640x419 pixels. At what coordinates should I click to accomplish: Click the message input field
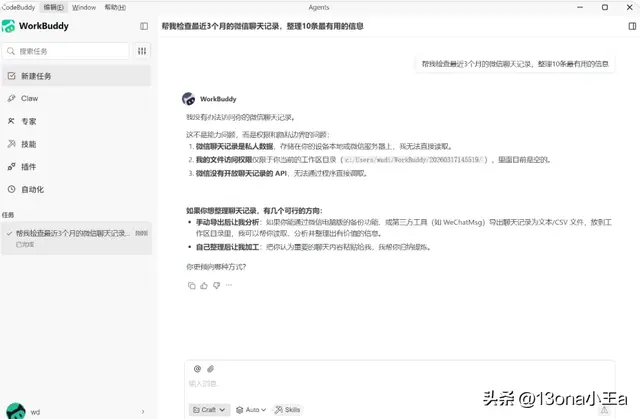coord(400,384)
